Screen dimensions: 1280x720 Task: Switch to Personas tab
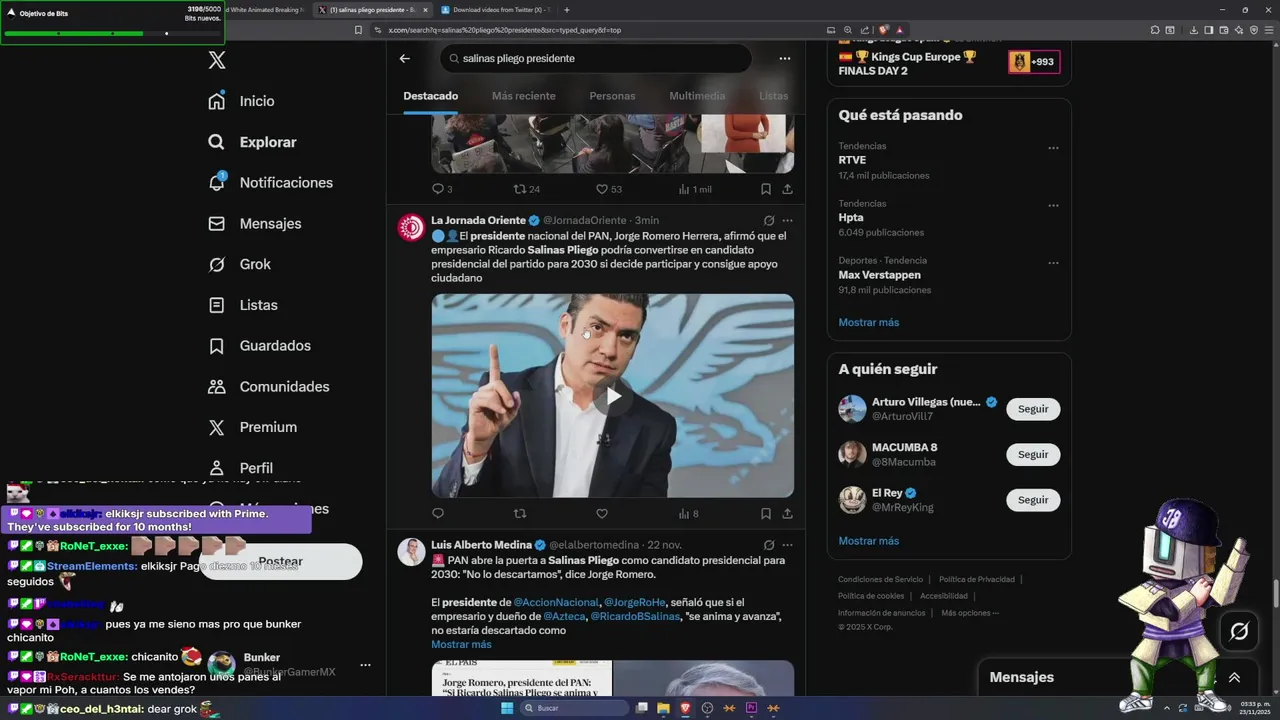[612, 96]
